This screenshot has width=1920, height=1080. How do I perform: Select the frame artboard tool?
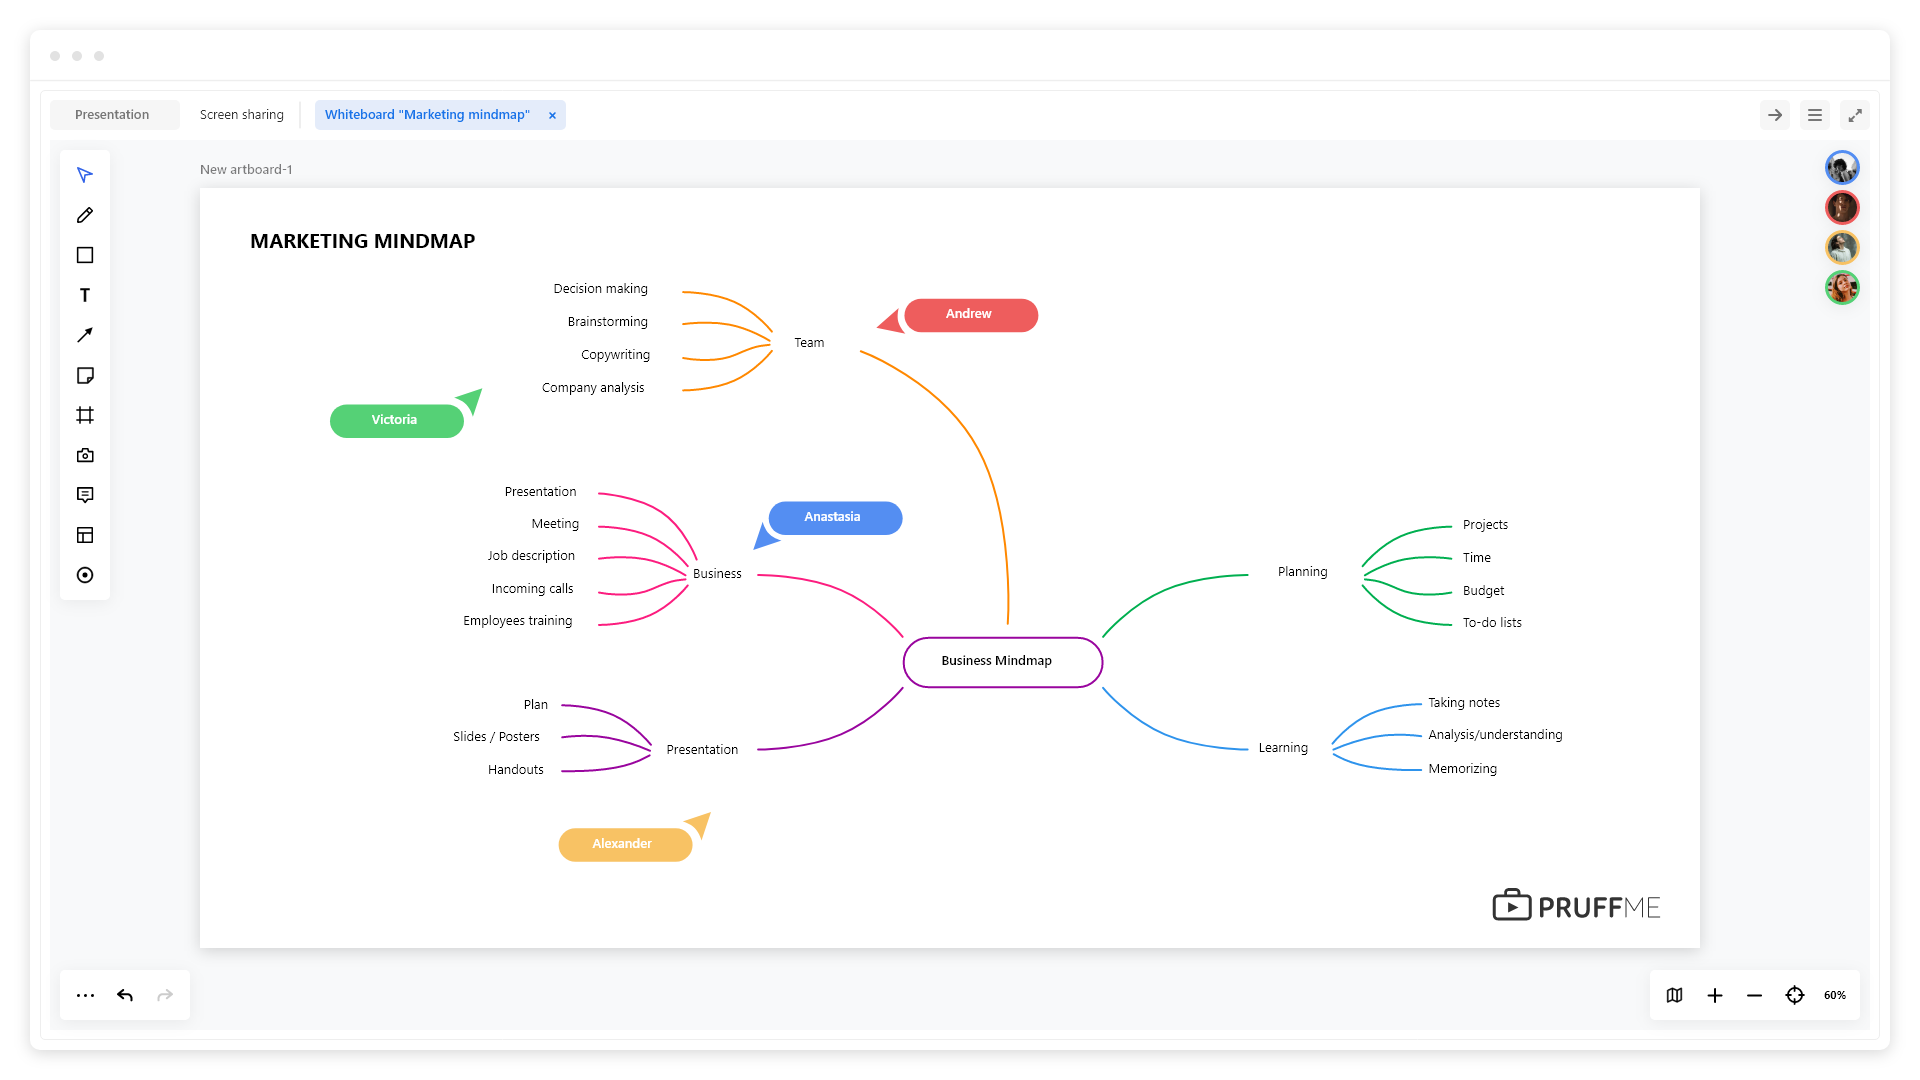pyautogui.click(x=85, y=415)
